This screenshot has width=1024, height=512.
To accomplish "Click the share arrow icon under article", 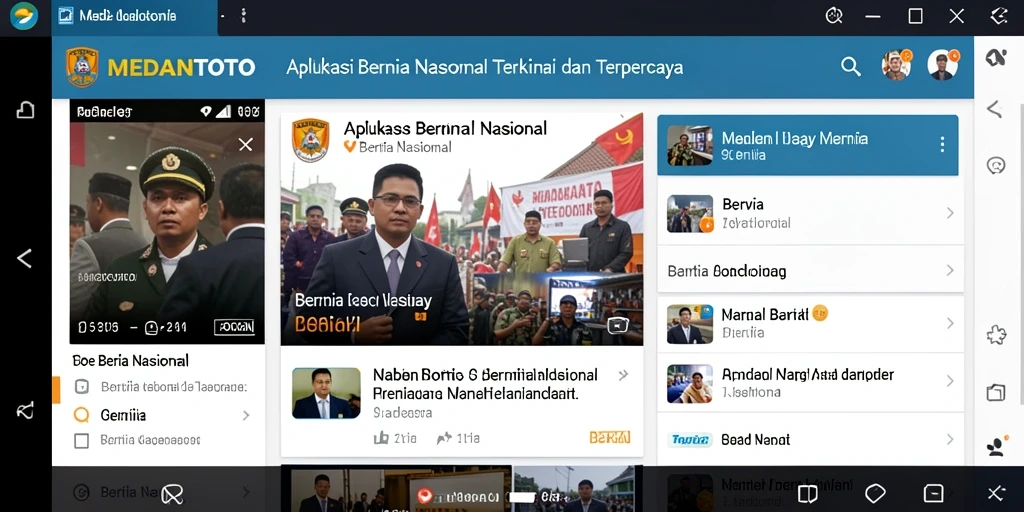I will click(x=444, y=438).
